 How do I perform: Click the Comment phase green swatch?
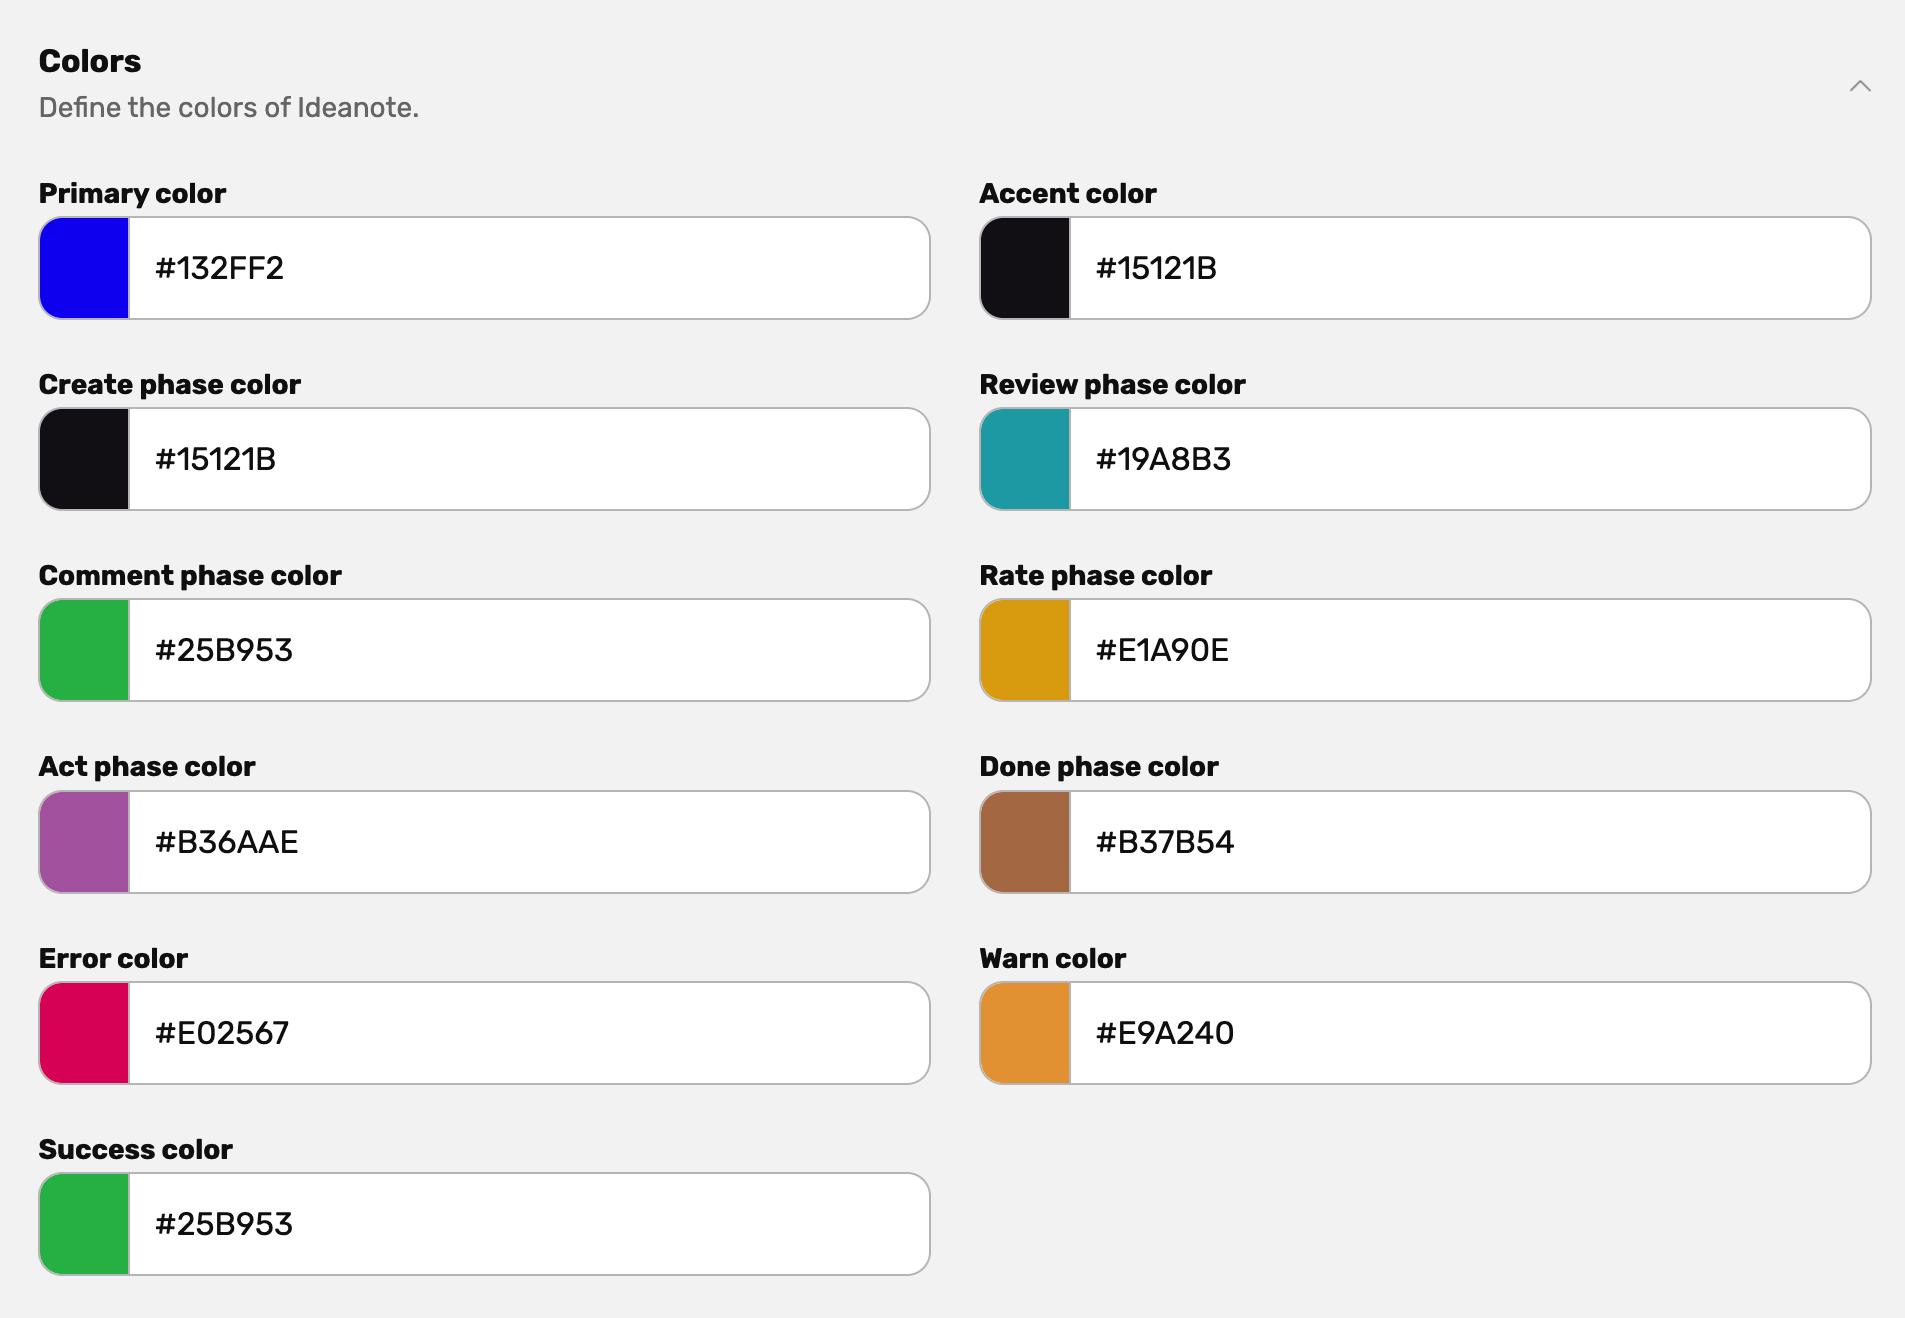tap(84, 649)
